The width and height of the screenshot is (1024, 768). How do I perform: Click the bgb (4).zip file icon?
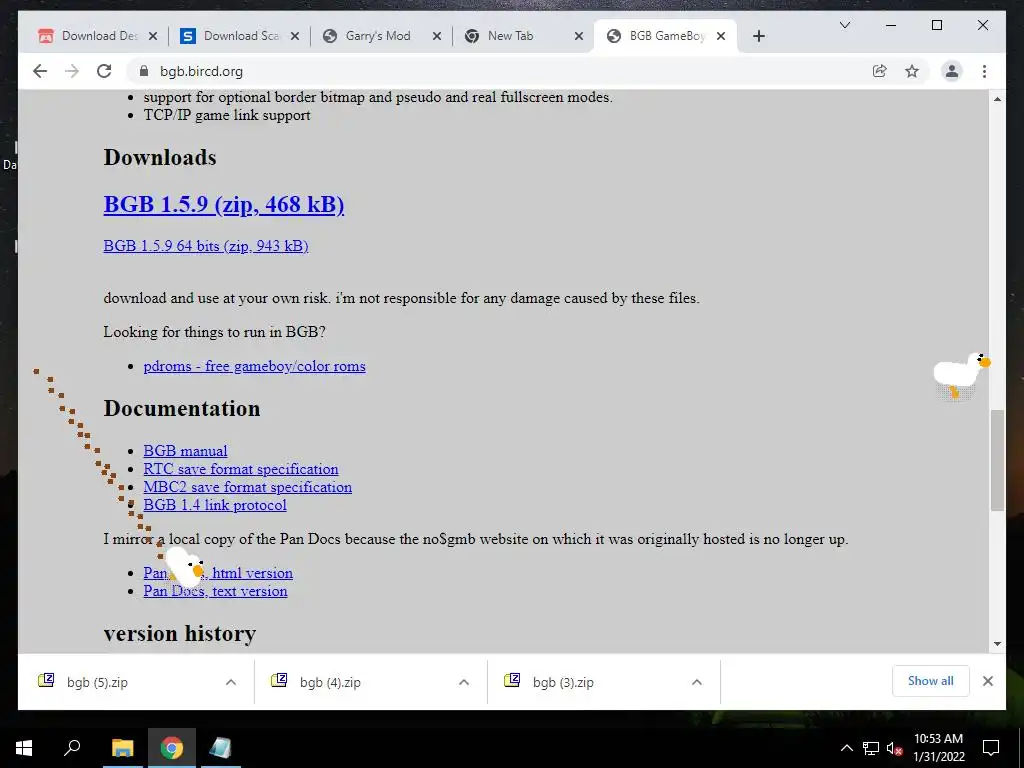pyautogui.click(x=279, y=680)
